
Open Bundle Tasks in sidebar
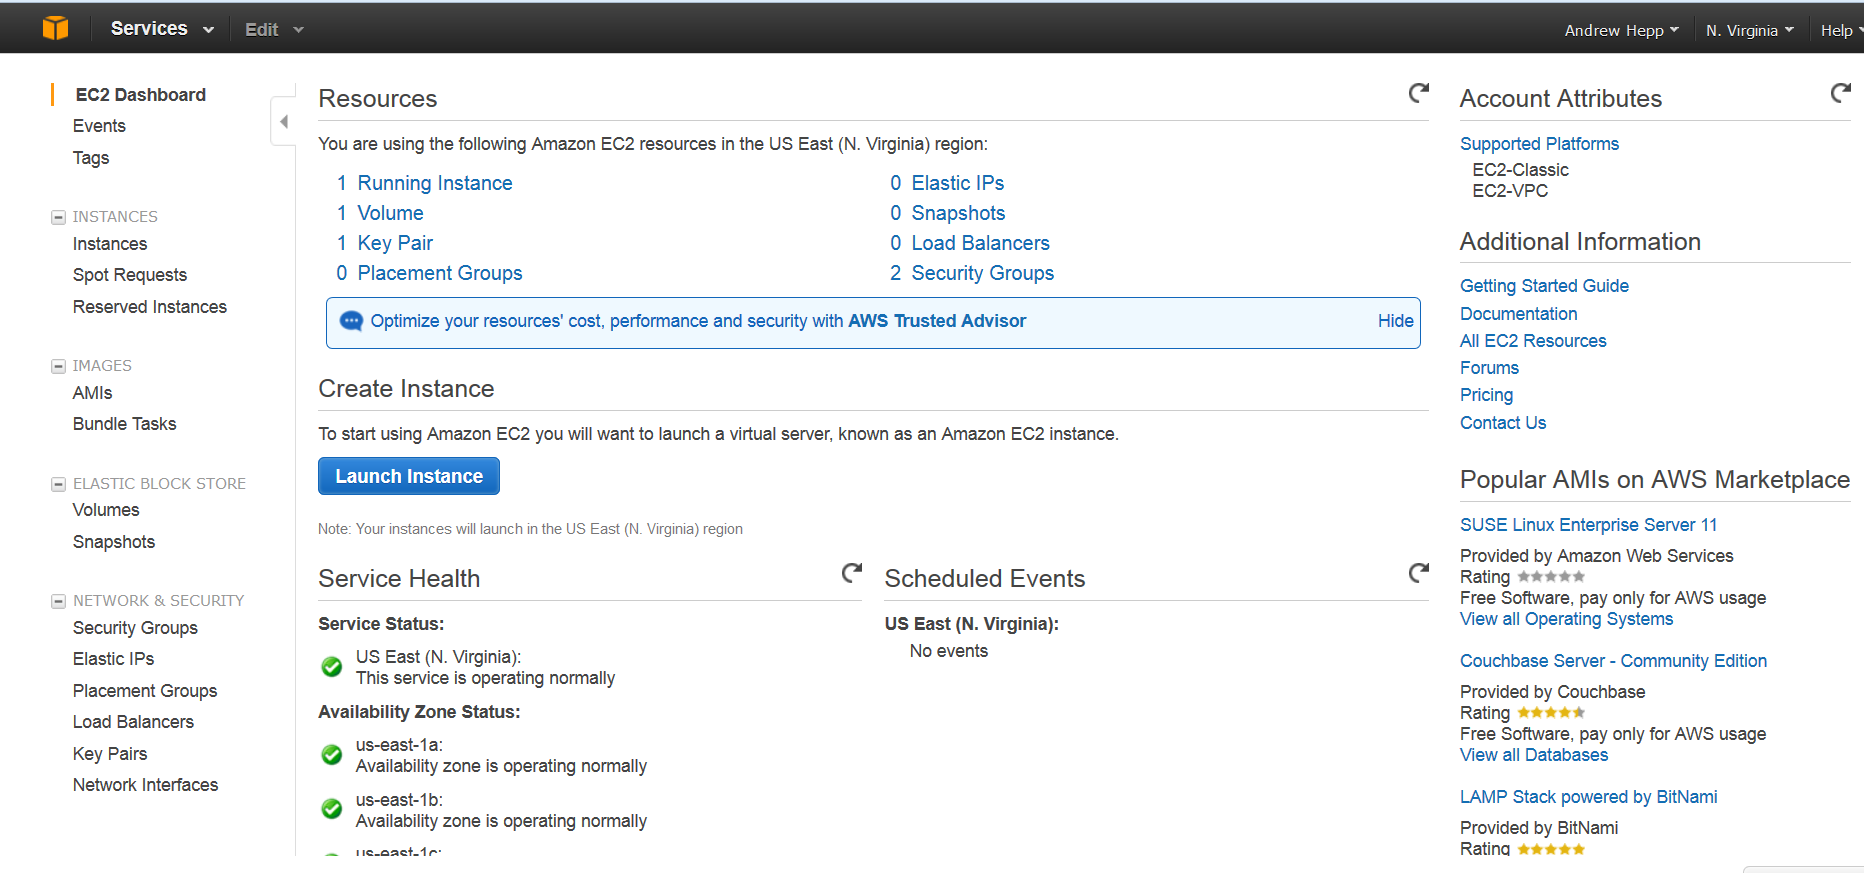[x=124, y=424]
